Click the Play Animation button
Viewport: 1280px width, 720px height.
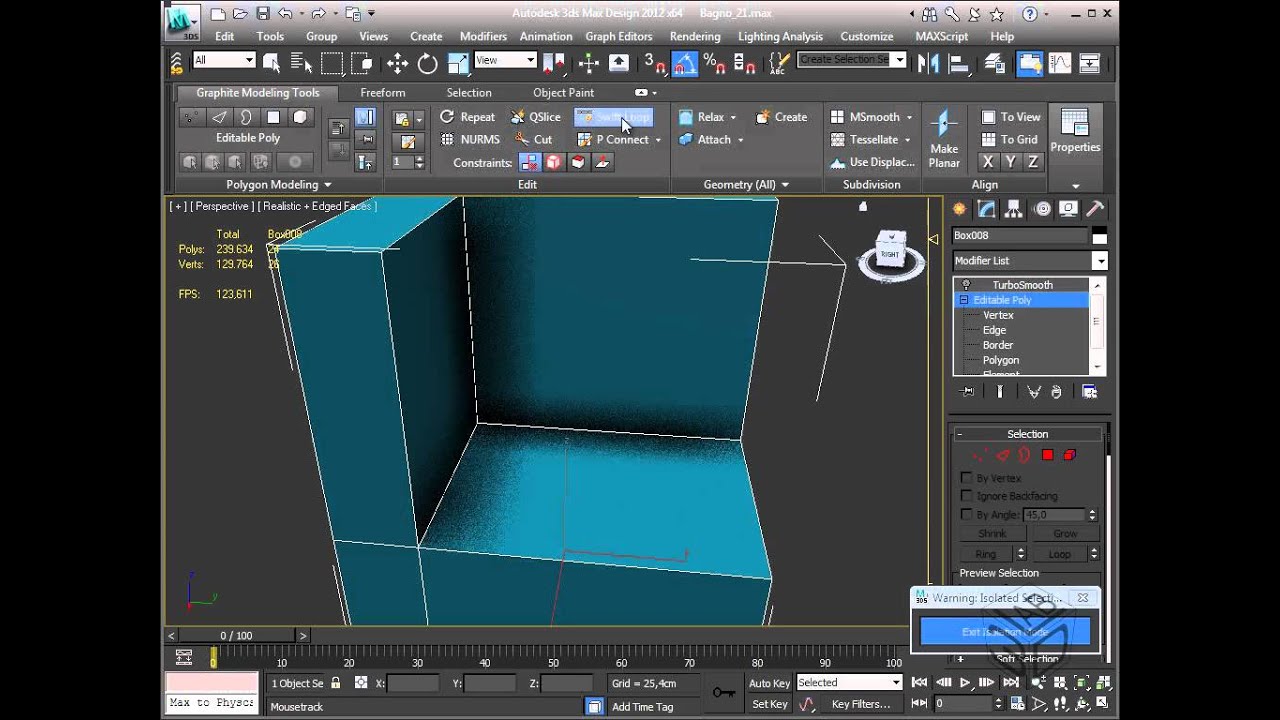click(x=965, y=683)
